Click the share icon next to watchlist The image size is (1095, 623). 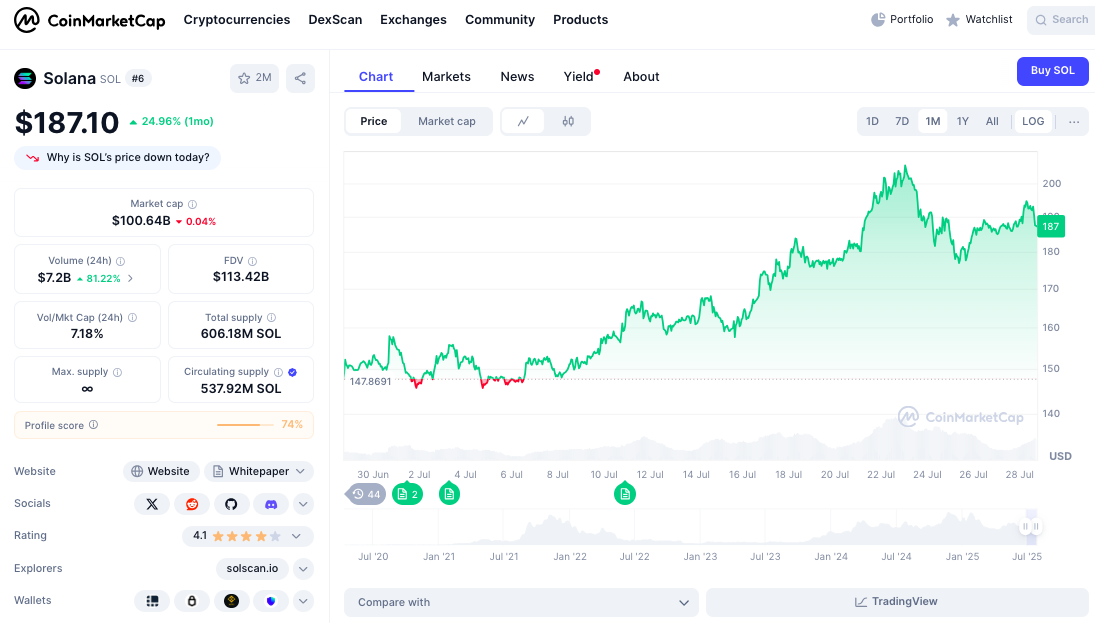[300, 78]
